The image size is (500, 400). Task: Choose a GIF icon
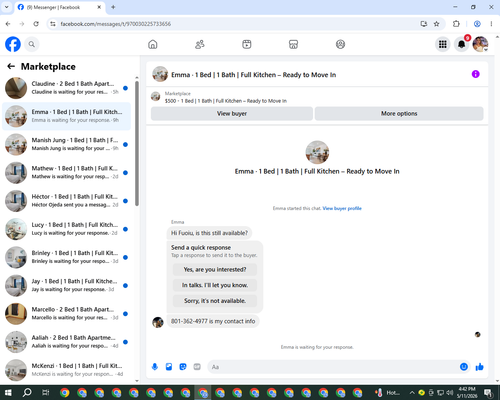197,367
